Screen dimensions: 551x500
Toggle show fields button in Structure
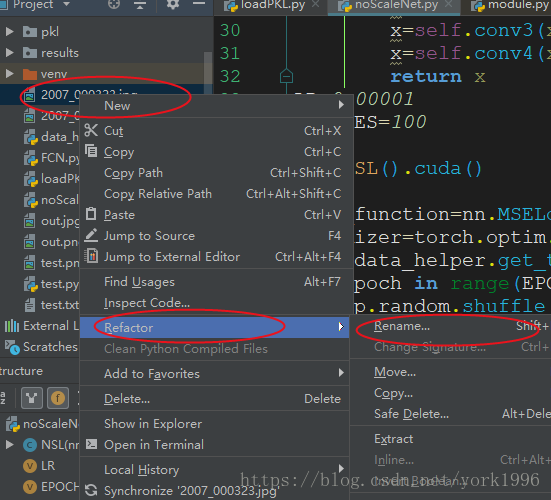point(58,398)
